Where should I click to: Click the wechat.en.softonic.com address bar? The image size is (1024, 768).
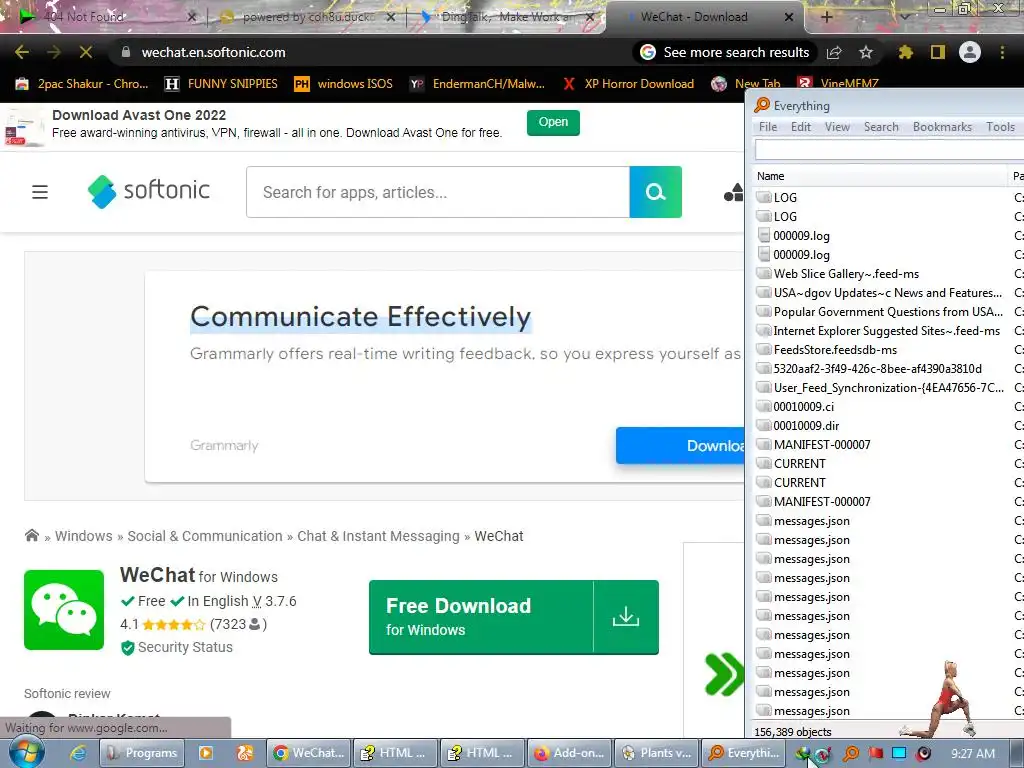click(x=213, y=52)
